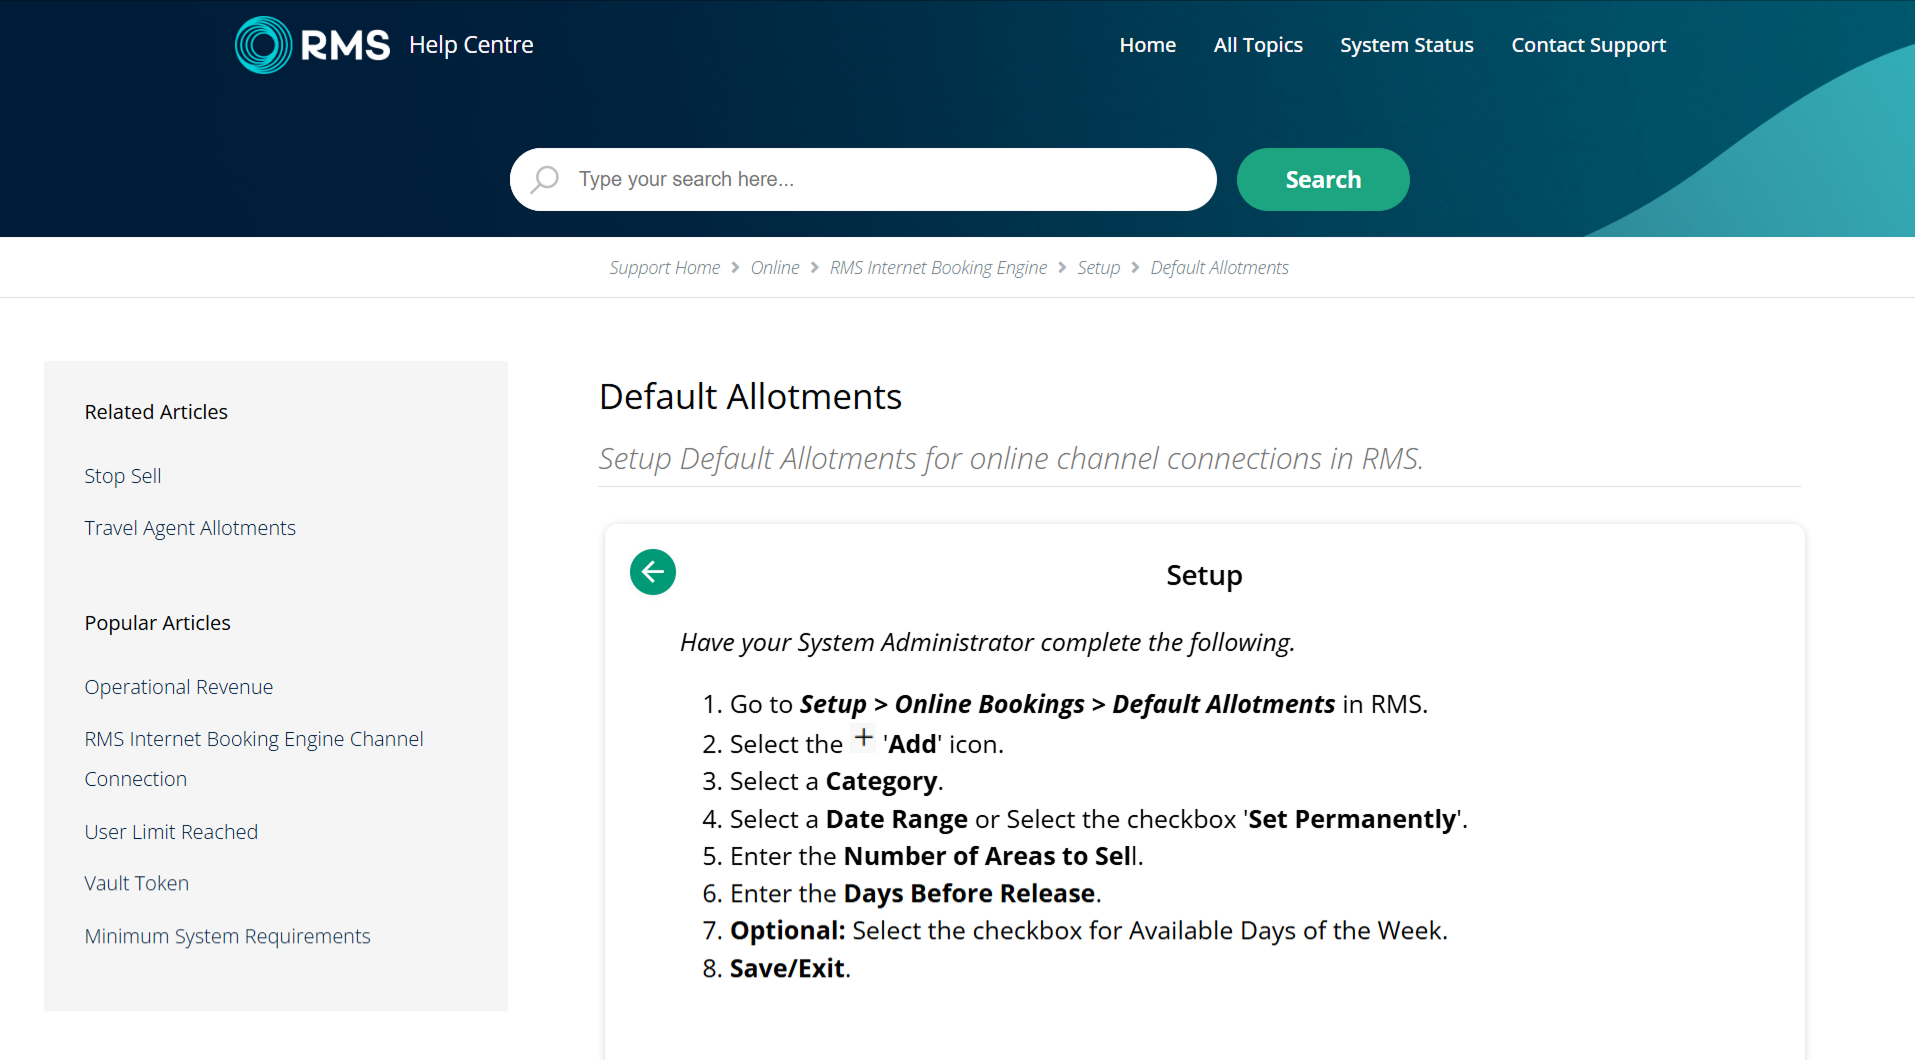Viewport: 1915px width, 1060px height.
Task: Open Contact Support in top navigation
Action: pyautogui.click(x=1588, y=45)
